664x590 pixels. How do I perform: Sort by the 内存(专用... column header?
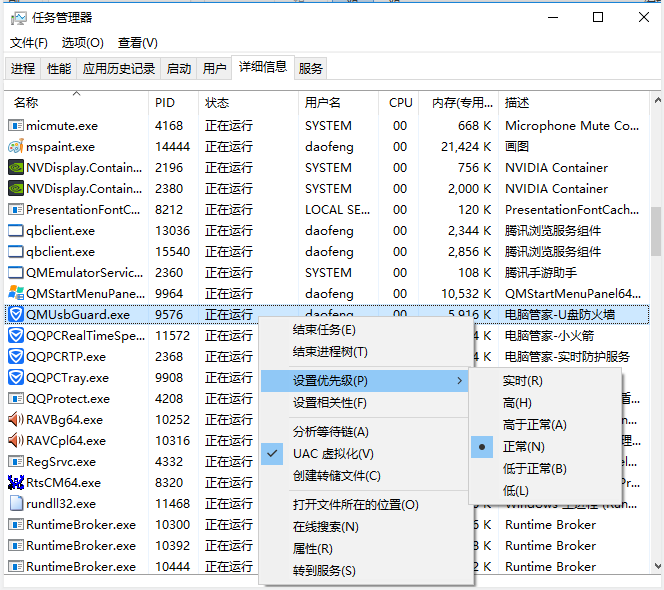[459, 103]
